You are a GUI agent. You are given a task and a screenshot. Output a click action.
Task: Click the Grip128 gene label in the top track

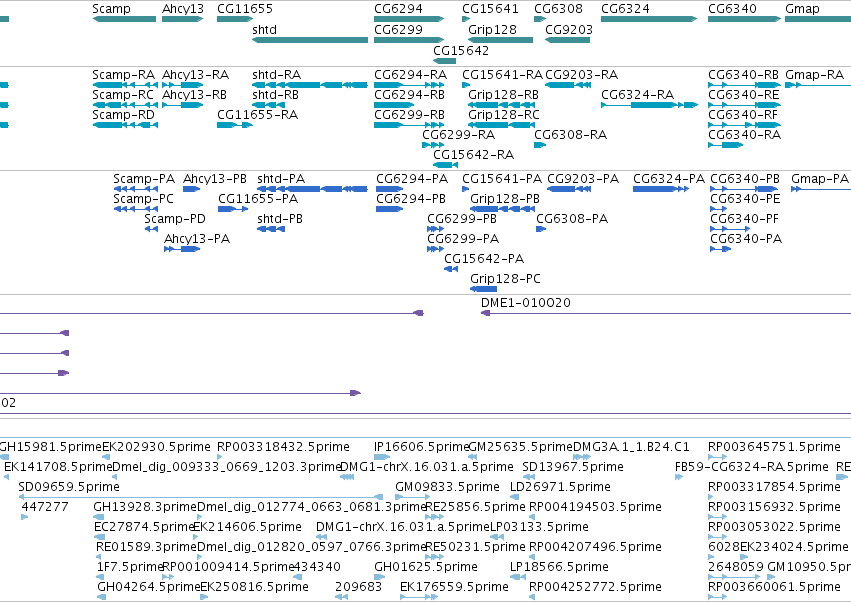(x=492, y=29)
